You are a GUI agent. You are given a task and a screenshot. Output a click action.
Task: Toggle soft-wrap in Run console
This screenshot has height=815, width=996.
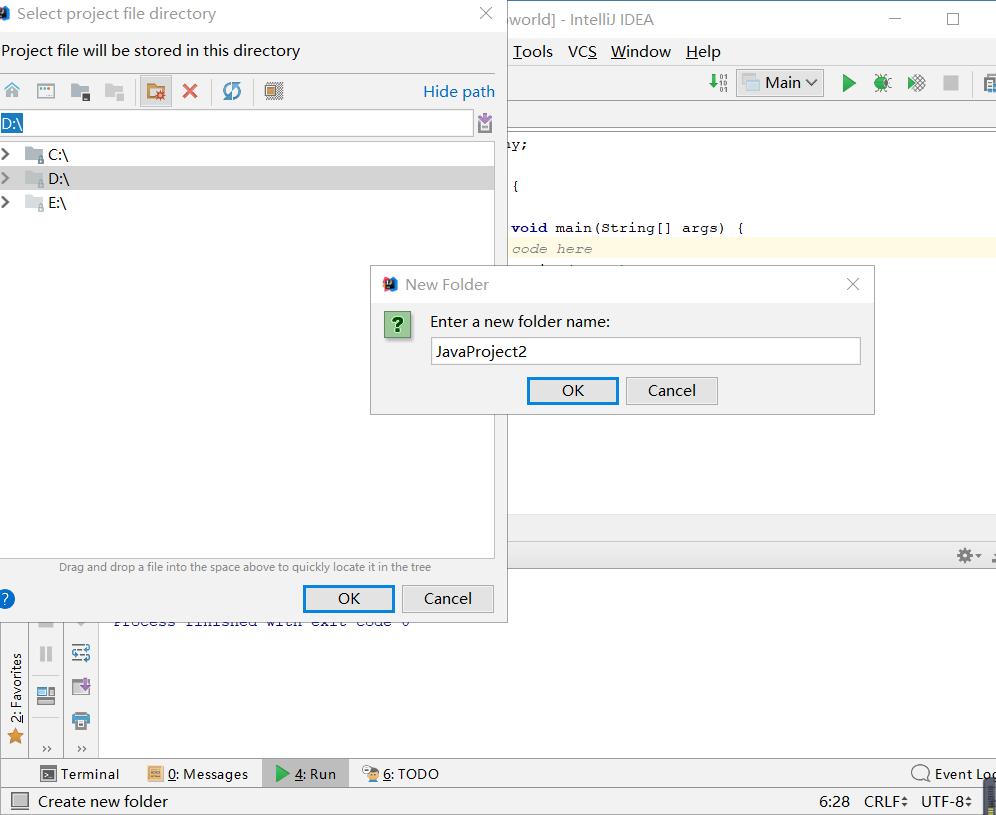[81, 652]
